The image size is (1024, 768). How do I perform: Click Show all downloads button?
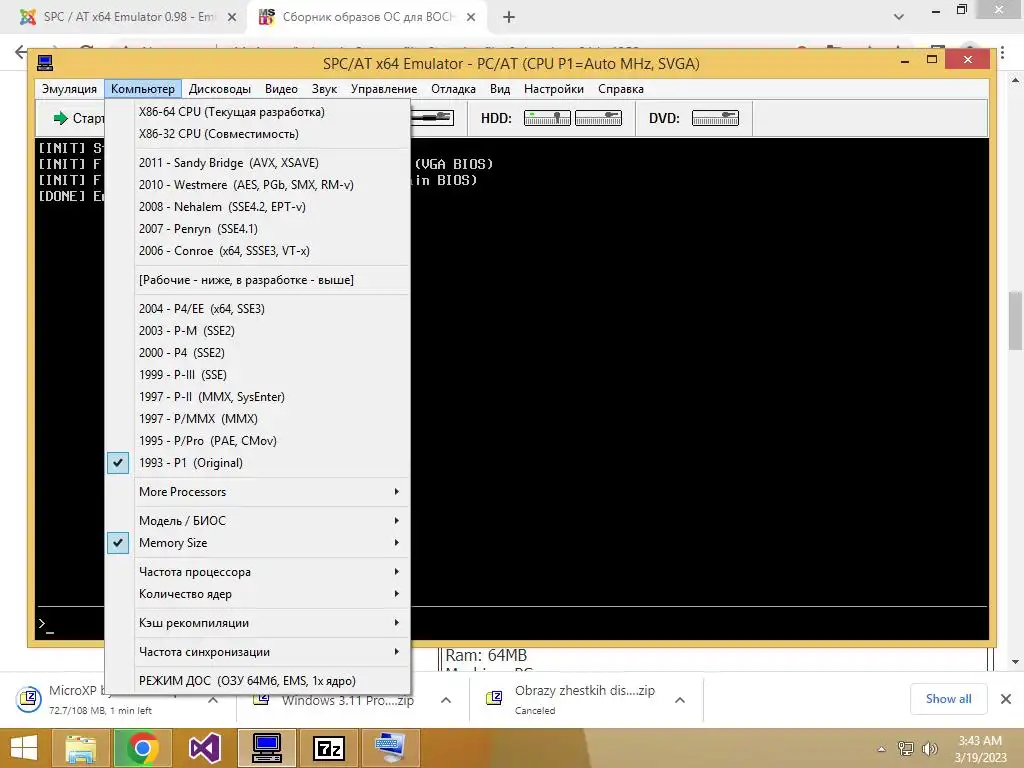coord(948,699)
